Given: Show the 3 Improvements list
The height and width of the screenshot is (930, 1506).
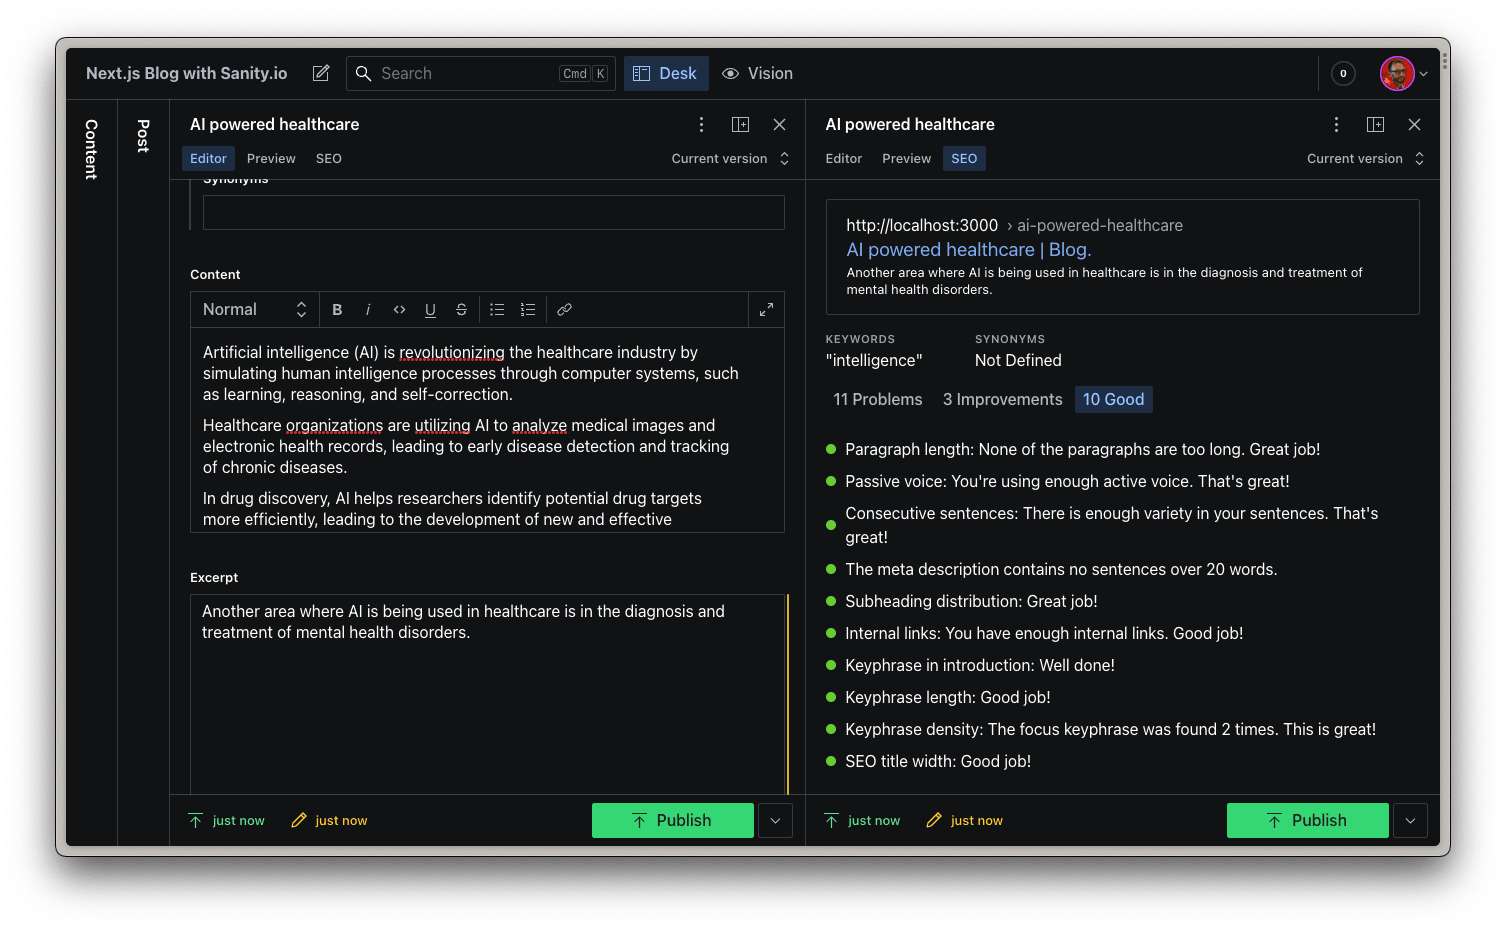Looking at the screenshot, I should (x=1003, y=399).
